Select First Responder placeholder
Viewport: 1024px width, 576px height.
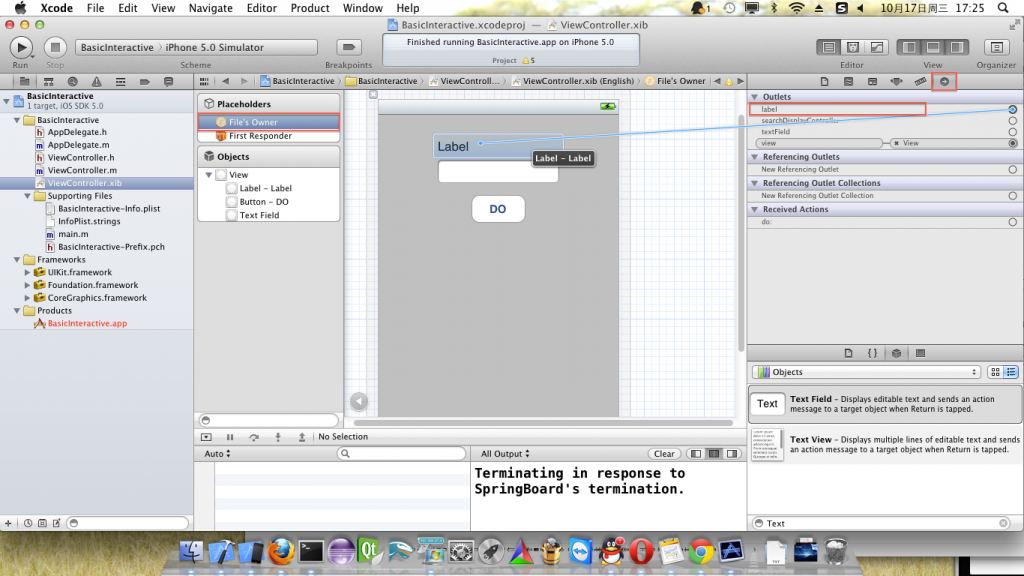pyautogui.click(x=268, y=136)
